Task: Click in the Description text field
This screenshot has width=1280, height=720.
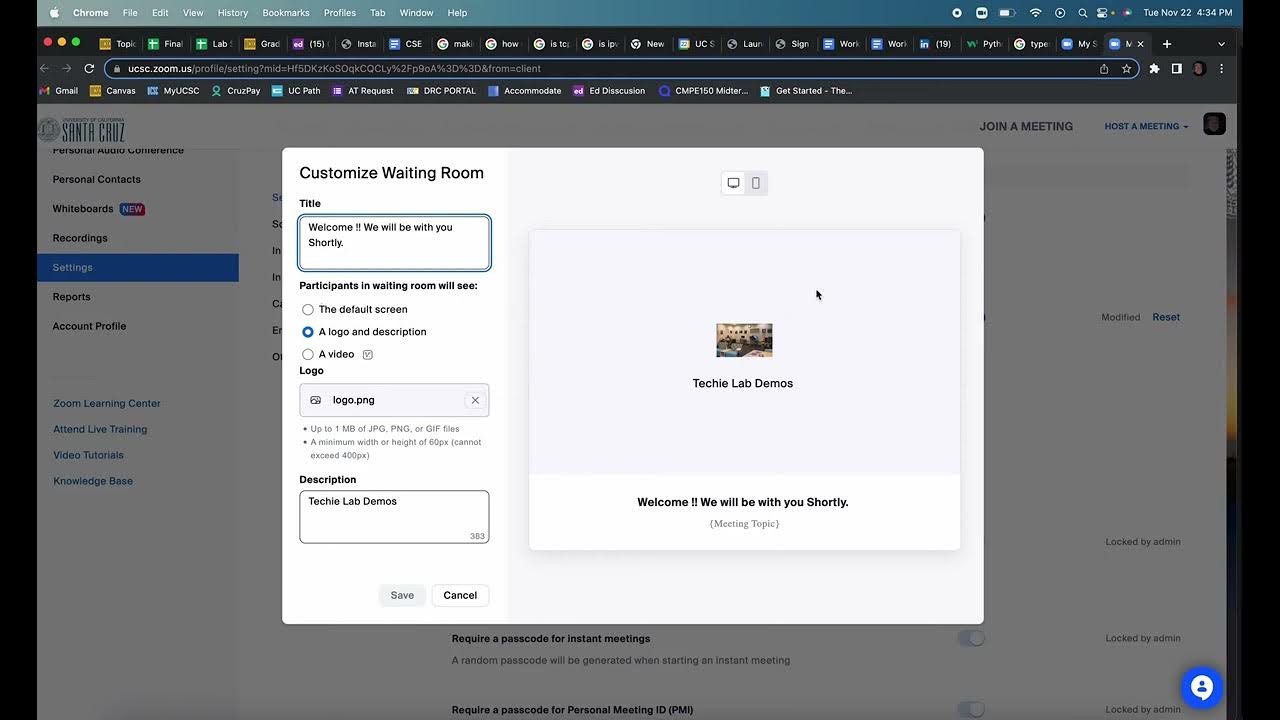Action: pos(394,517)
